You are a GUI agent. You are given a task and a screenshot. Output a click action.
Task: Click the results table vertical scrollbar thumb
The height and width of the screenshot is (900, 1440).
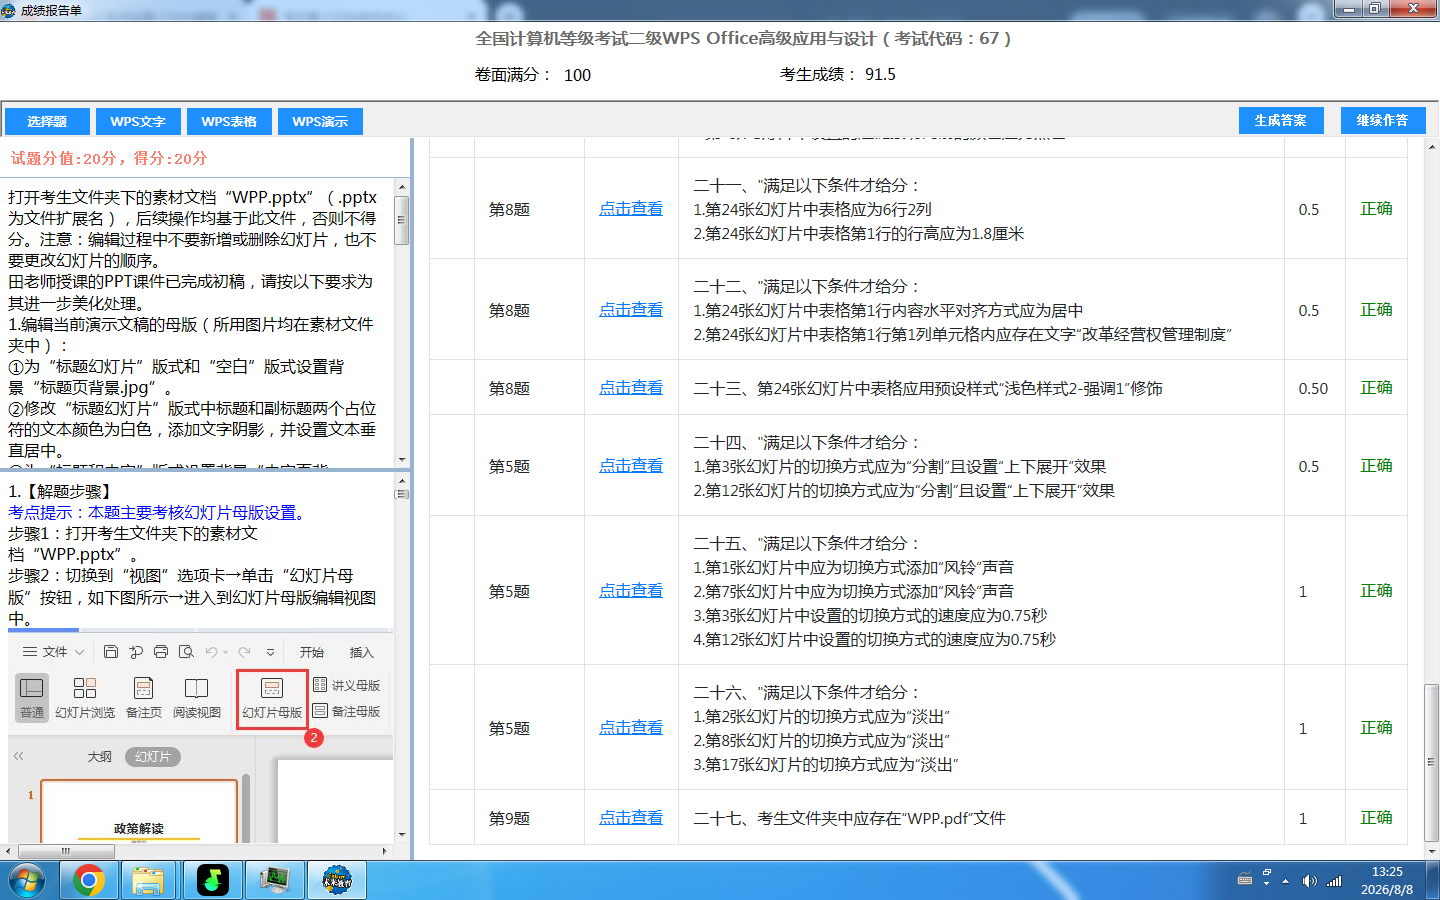pyautogui.click(x=1432, y=762)
